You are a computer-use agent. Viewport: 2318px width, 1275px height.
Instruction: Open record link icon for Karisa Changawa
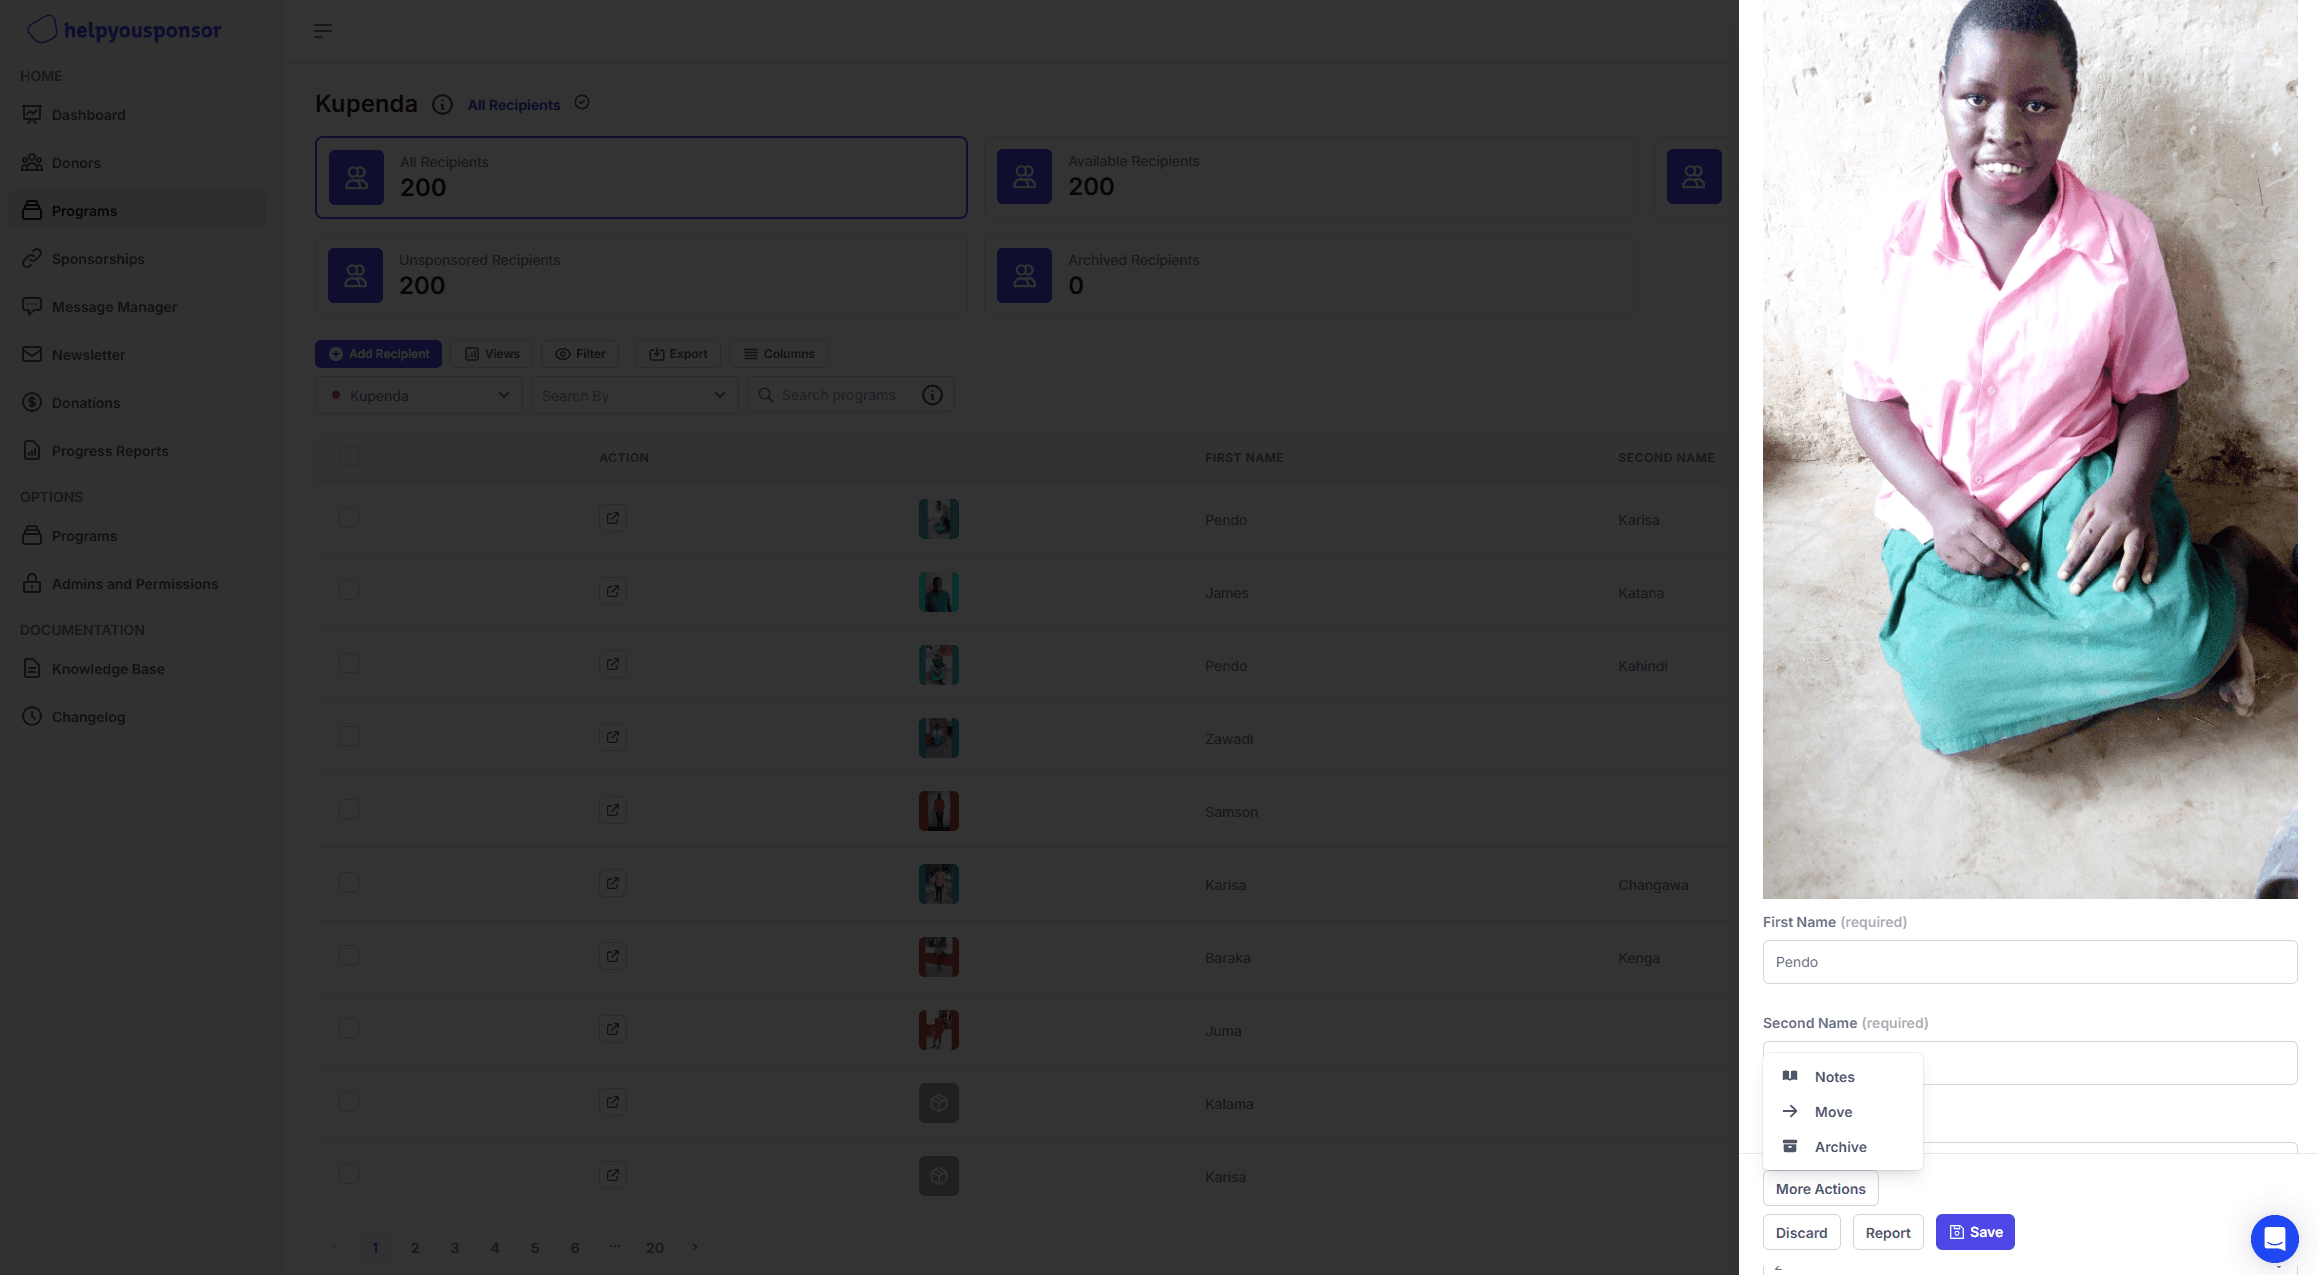click(613, 883)
